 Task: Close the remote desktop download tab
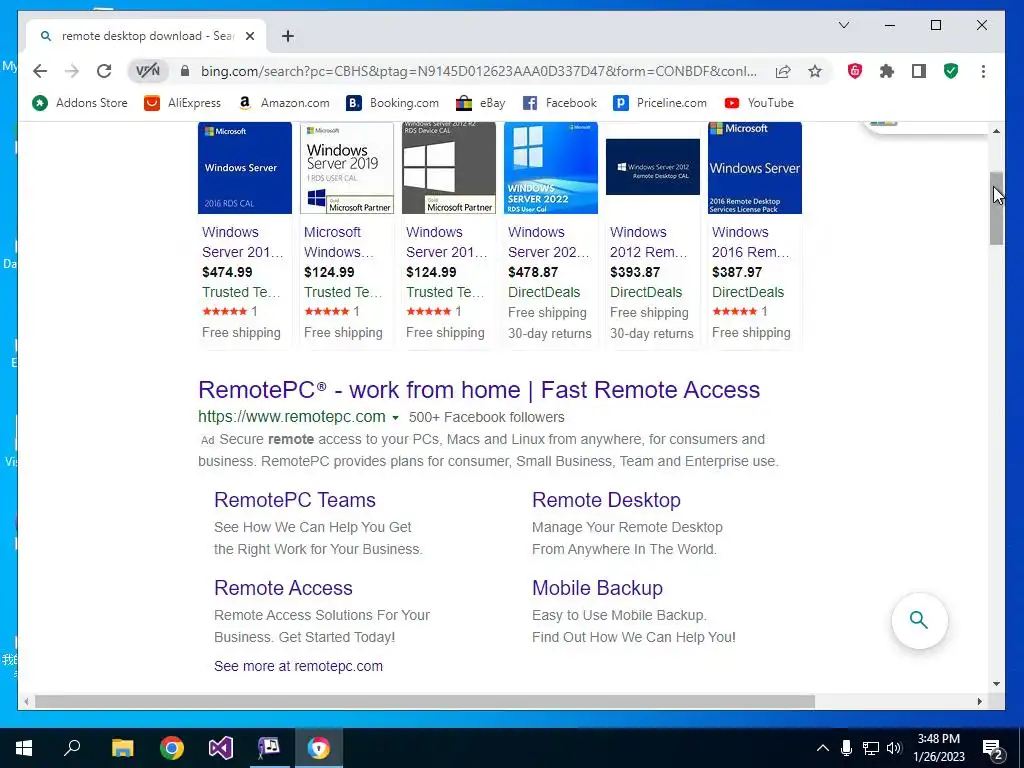(x=250, y=36)
